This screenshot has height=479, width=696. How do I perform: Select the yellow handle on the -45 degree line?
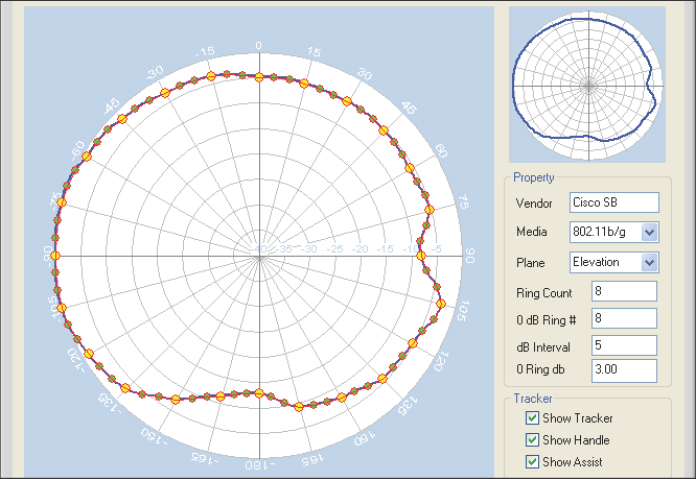pyautogui.click(x=122, y=119)
